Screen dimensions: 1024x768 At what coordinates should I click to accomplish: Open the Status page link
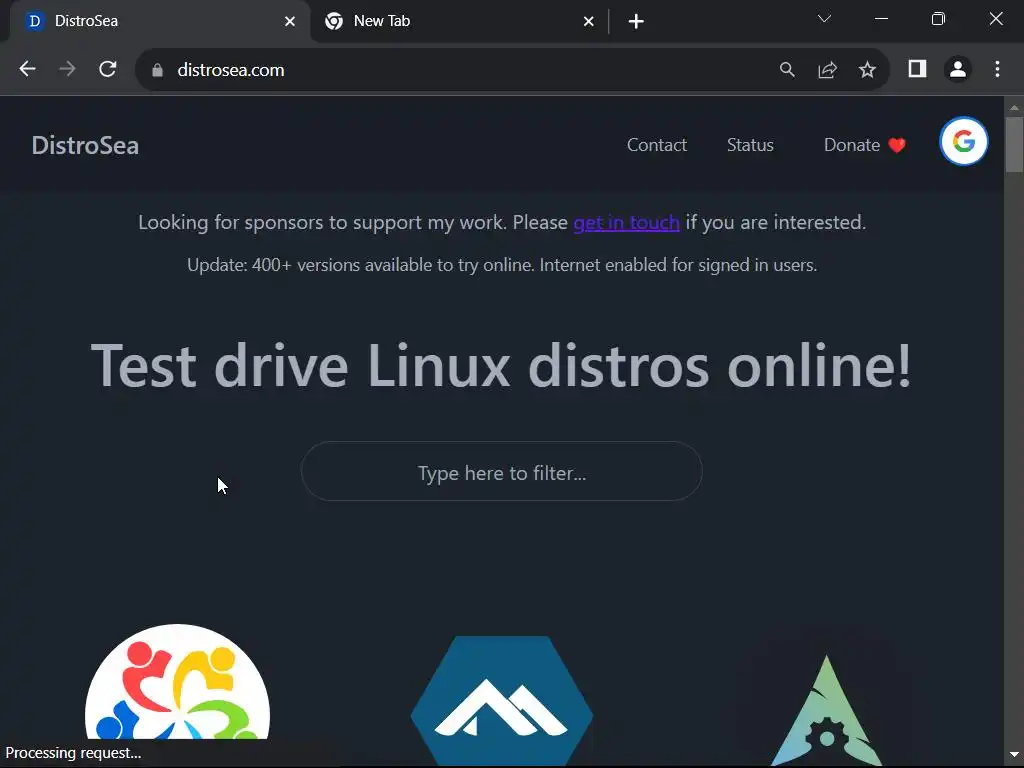(750, 145)
